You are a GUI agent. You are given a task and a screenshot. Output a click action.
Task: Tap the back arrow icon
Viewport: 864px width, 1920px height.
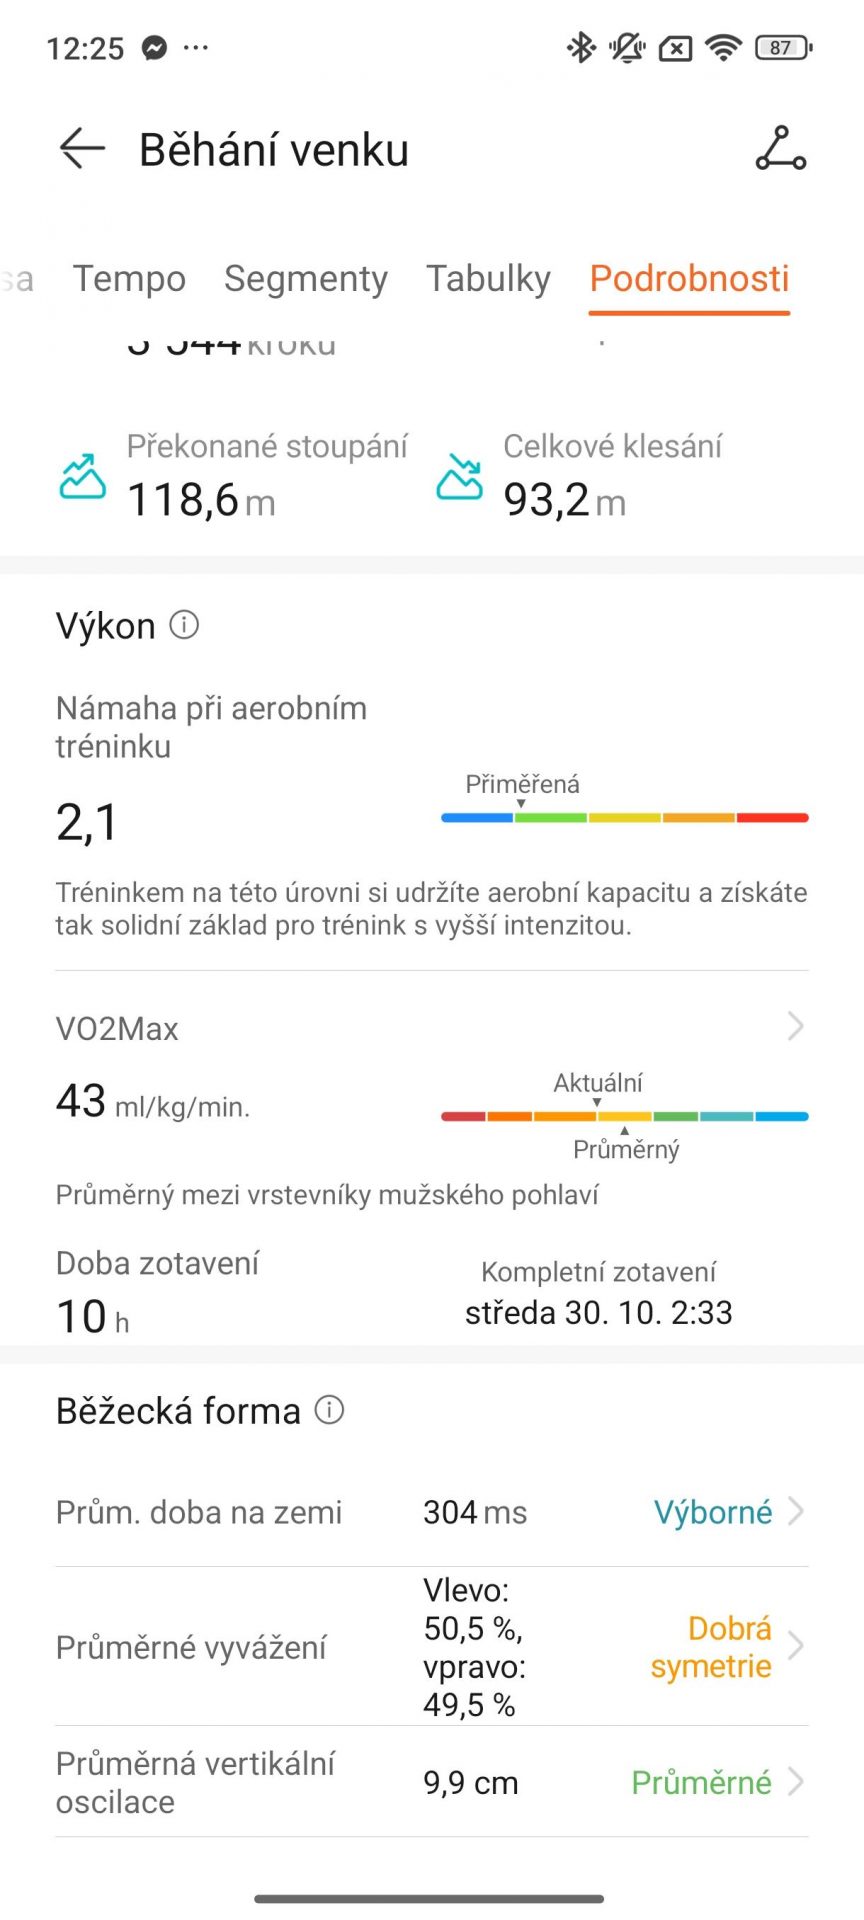82,149
